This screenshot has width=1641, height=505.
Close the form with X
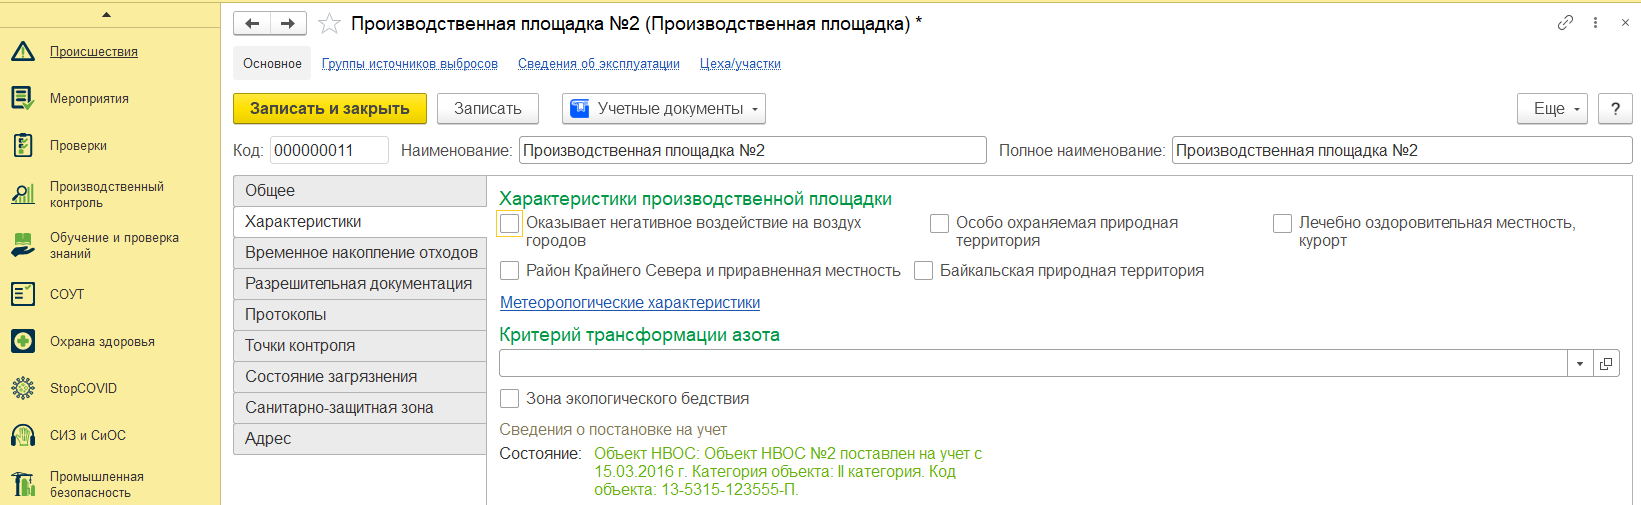(1625, 22)
